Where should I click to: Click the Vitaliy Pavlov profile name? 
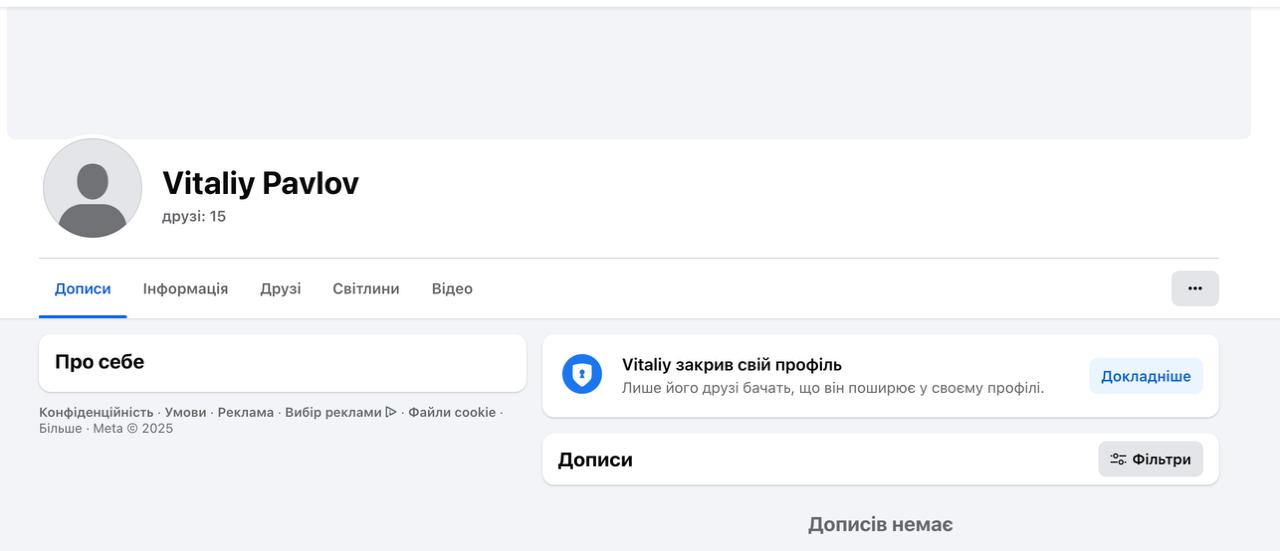260,183
